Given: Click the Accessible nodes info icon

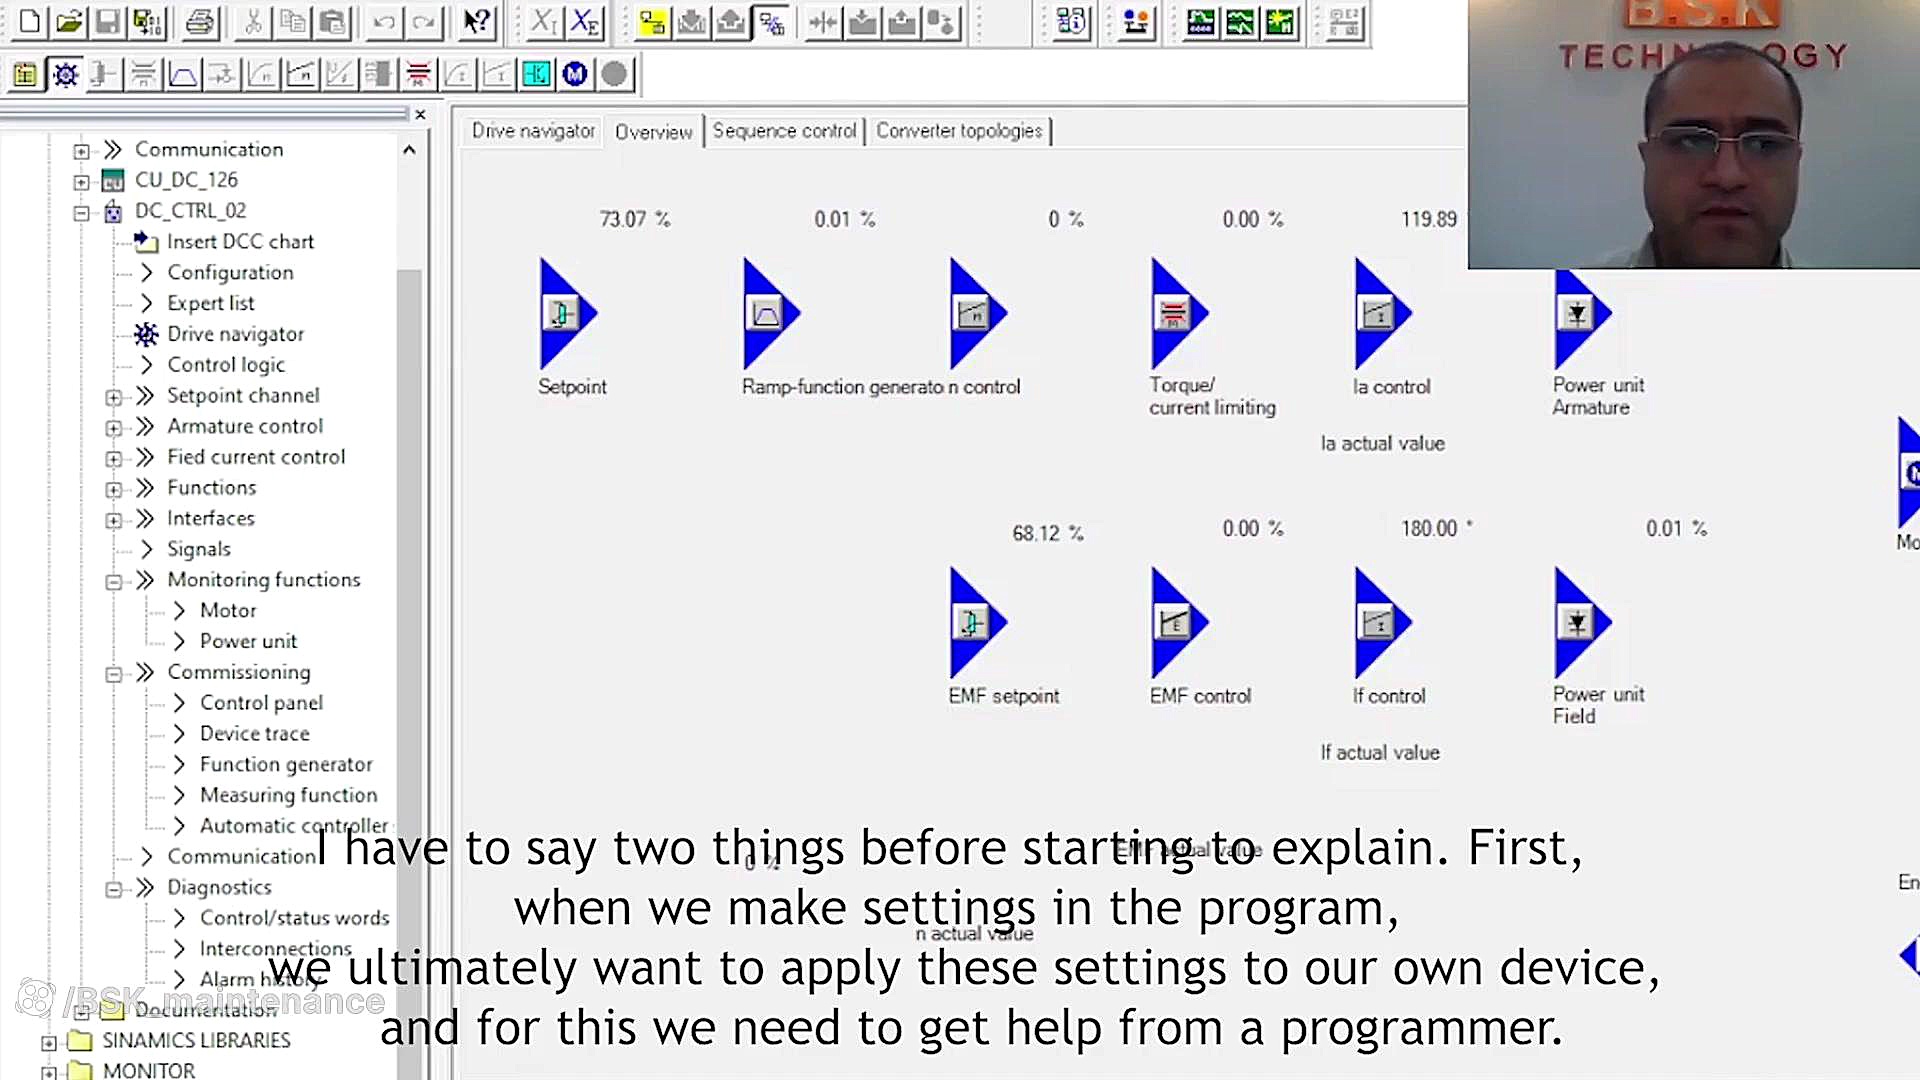Looking at the screenshot, I should click(1070, 22).
